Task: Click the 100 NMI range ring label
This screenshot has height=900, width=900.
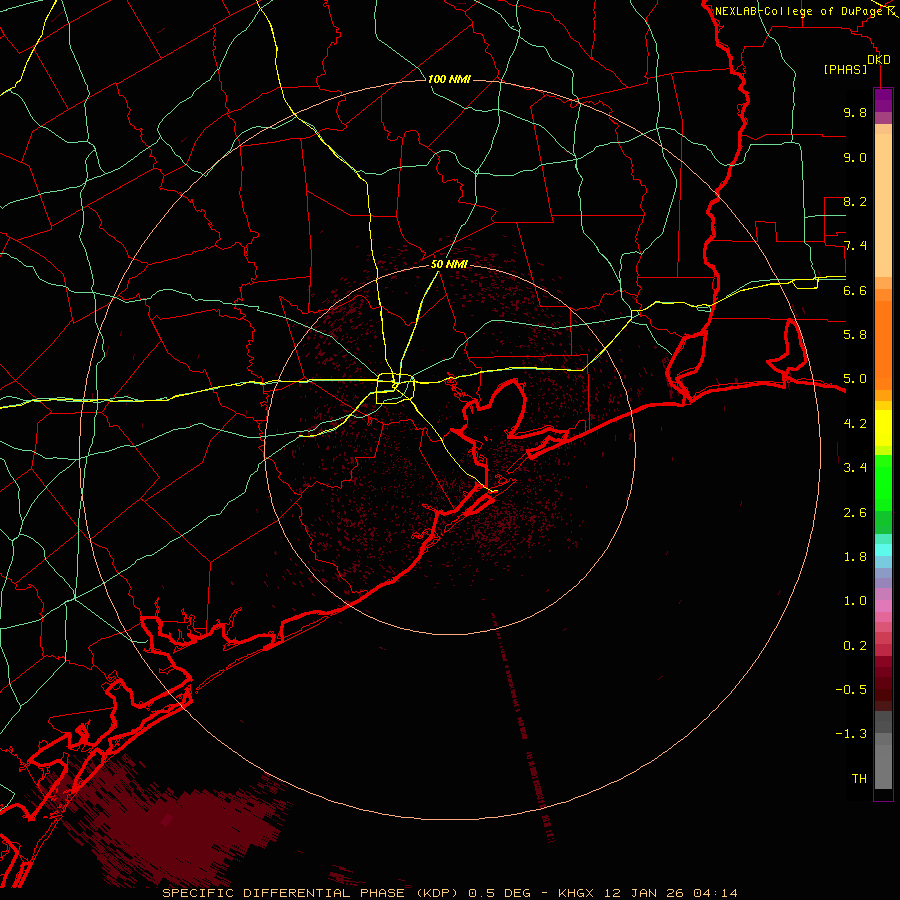Action: coord(449,79)
